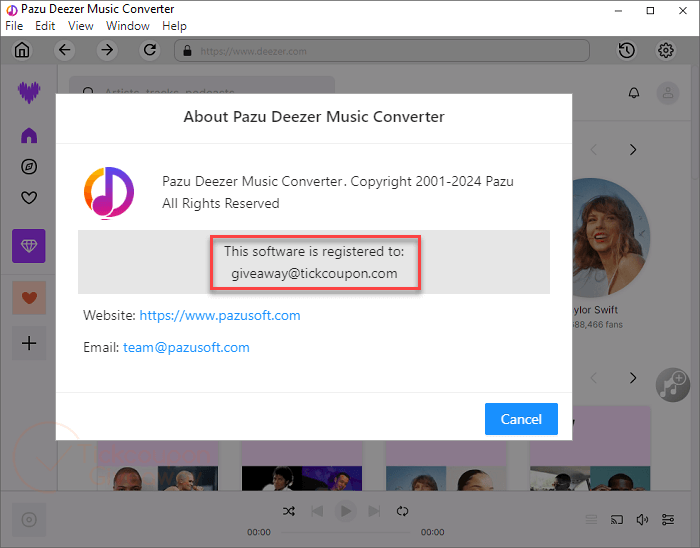
Task: Show next artists with upper right chevron
Action: point(633,149)
